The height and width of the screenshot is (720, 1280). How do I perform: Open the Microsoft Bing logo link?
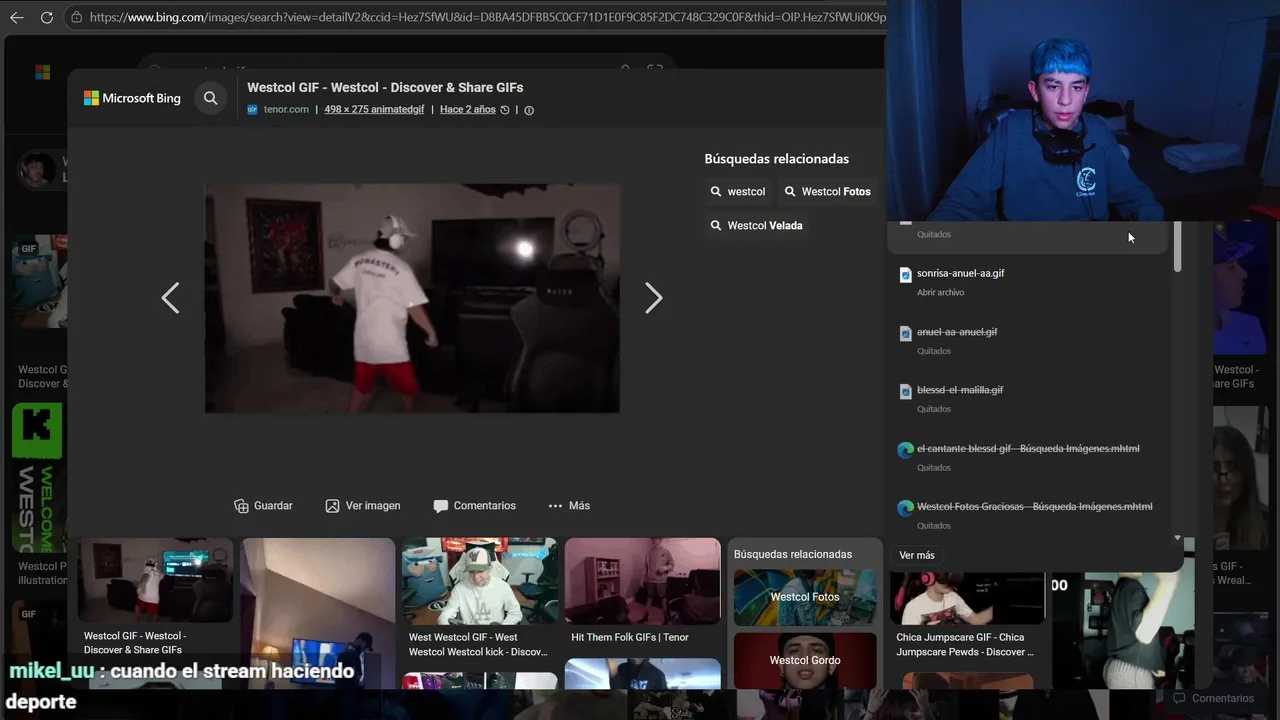pyautogui.click(x=132, y=98)
